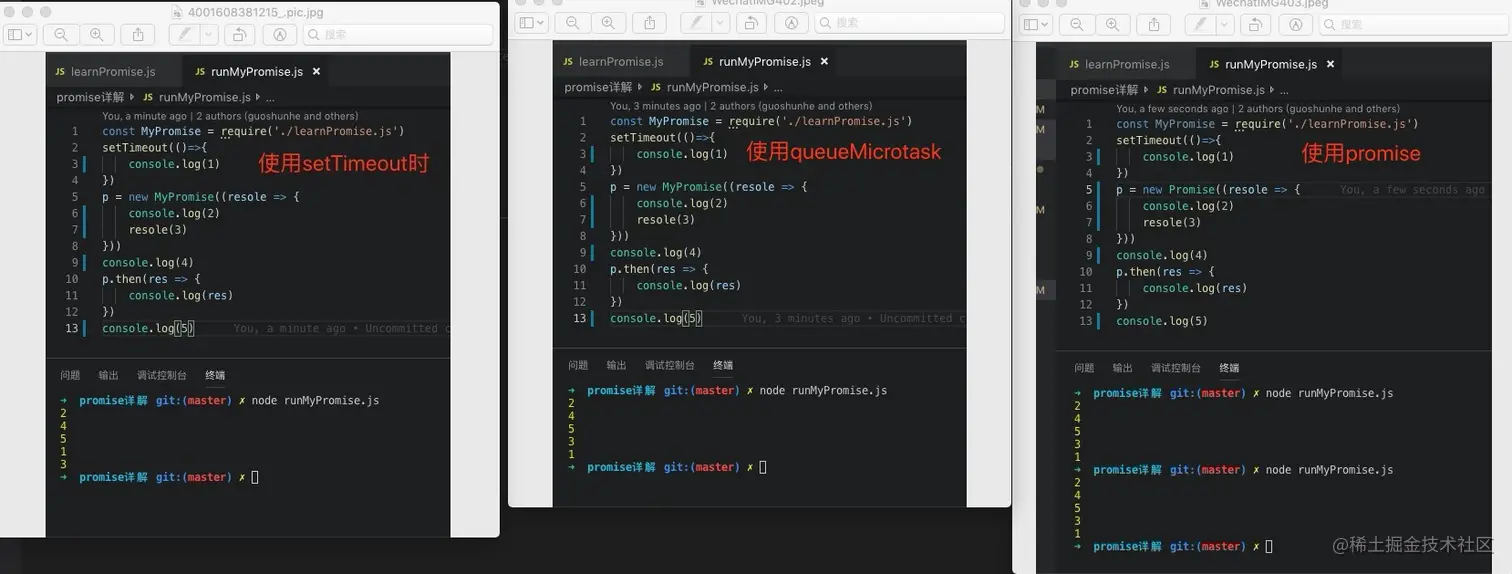
Task: Open highlight color dropdown in WechatIMG403.jpeg window
Action: [x=1225, y=24]
